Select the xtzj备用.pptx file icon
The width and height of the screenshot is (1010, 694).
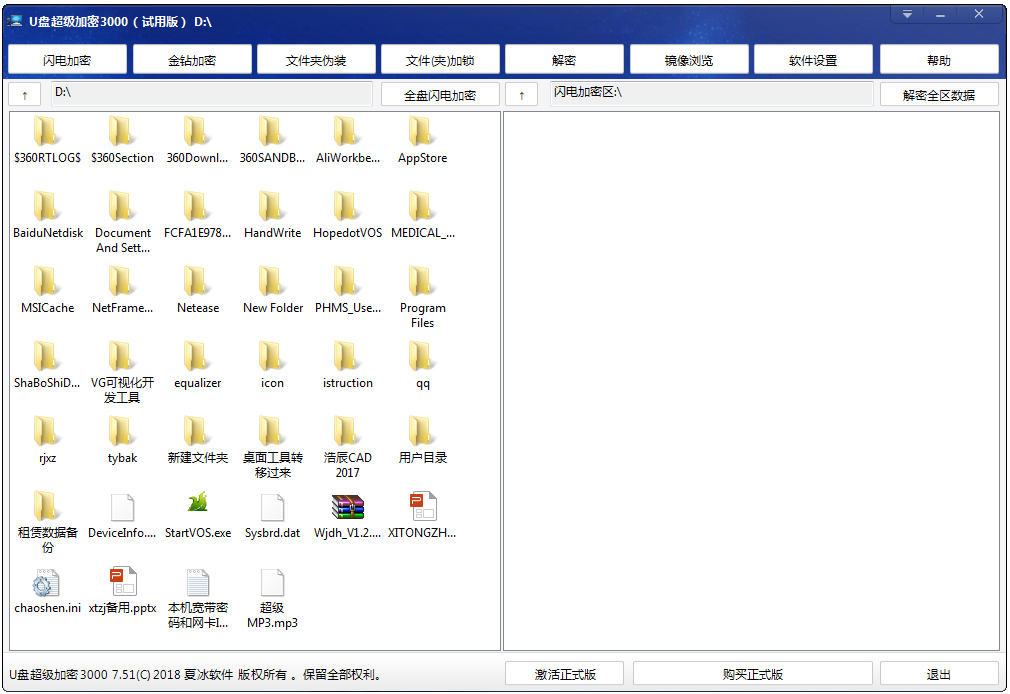[122, 582]
